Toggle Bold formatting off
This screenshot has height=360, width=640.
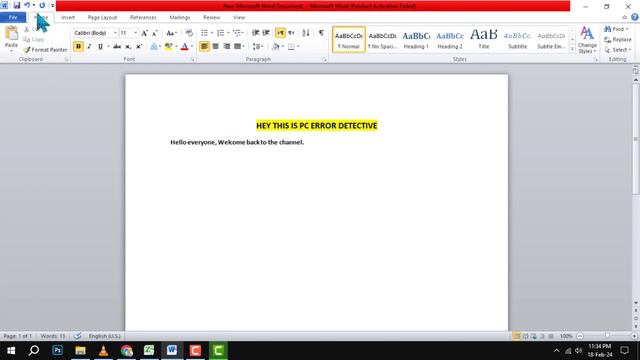tap(78, 47)
